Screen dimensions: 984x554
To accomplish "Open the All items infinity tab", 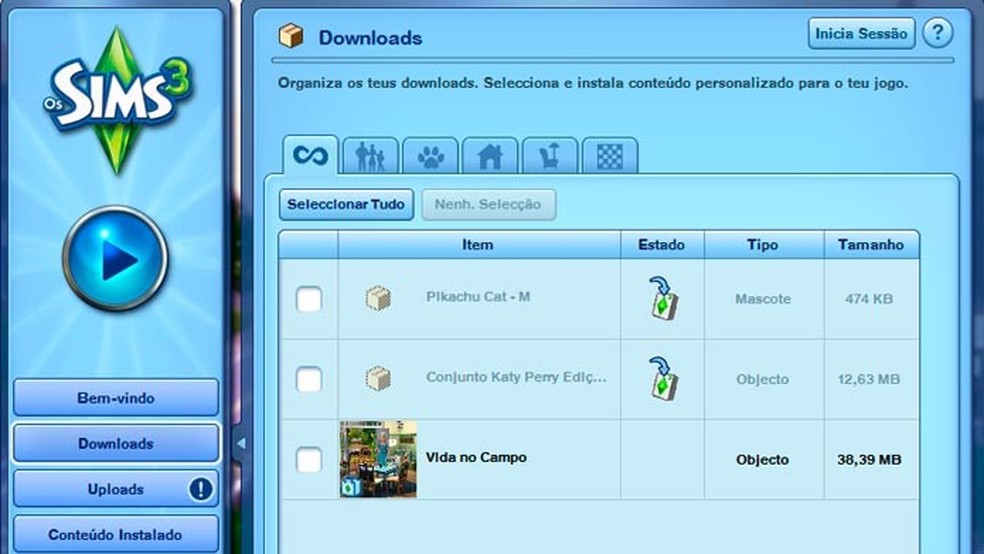I will point(310,155).
